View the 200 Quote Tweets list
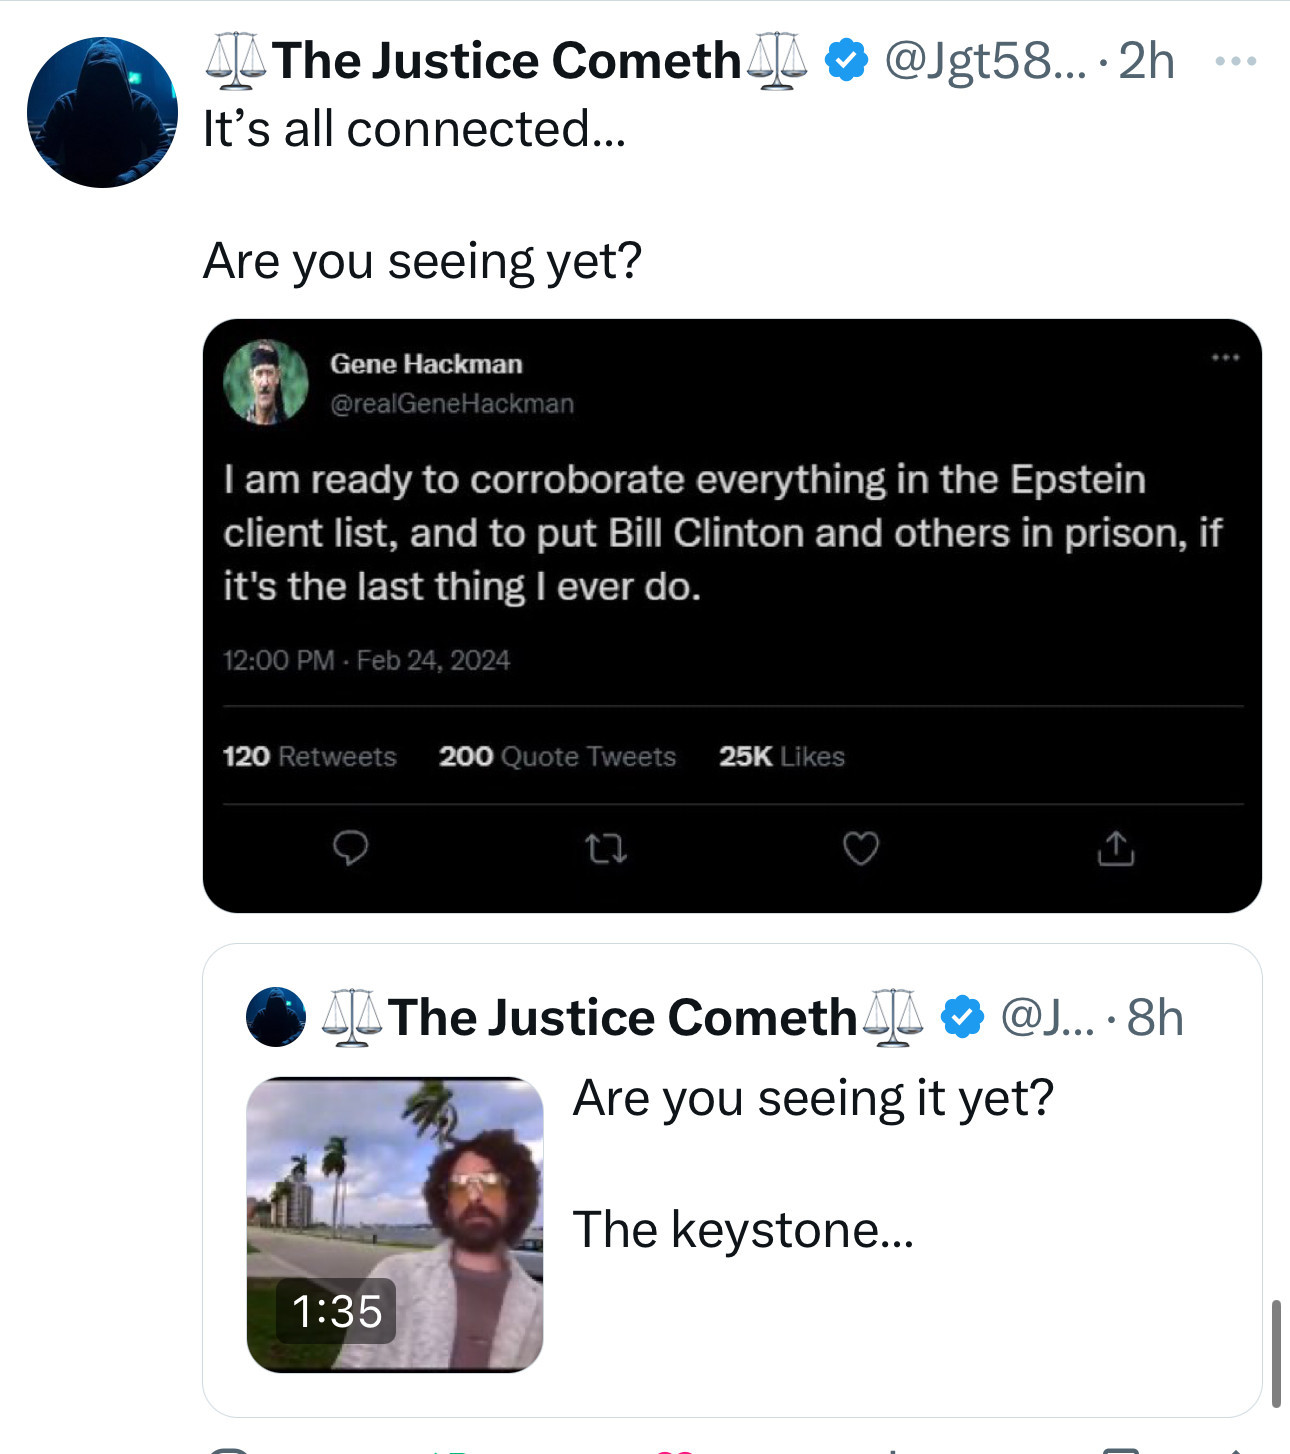The image size is (1290, 1454). coord(557,756)
